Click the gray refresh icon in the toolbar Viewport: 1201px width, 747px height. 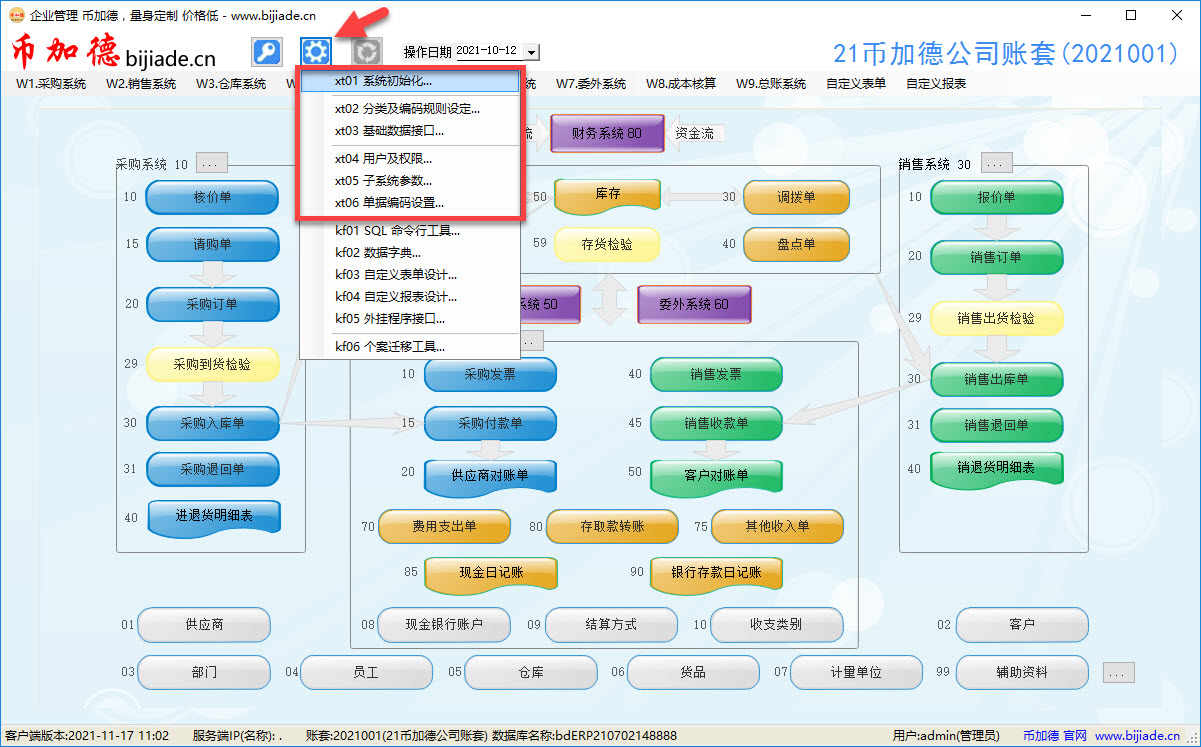[367, 51]
